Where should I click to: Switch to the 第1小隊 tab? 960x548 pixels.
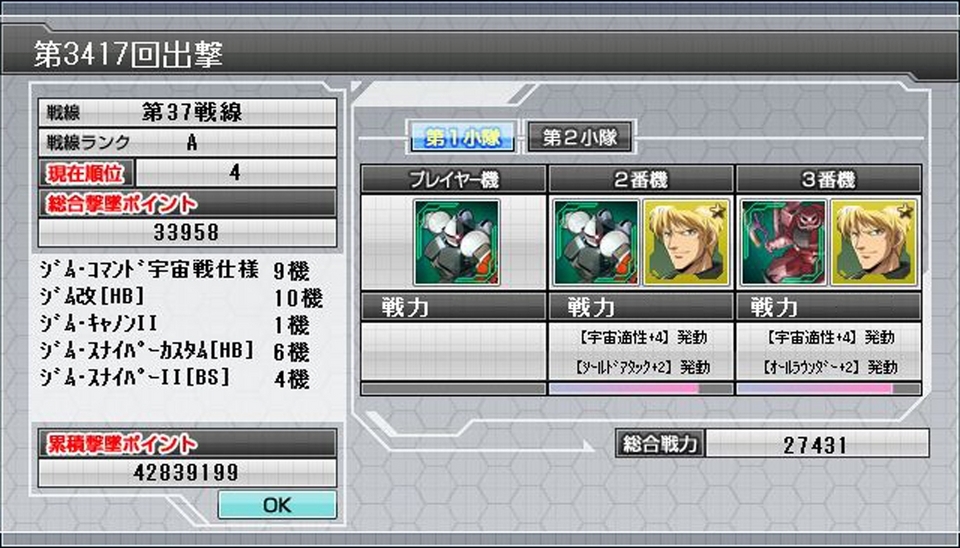pos(463,137)
